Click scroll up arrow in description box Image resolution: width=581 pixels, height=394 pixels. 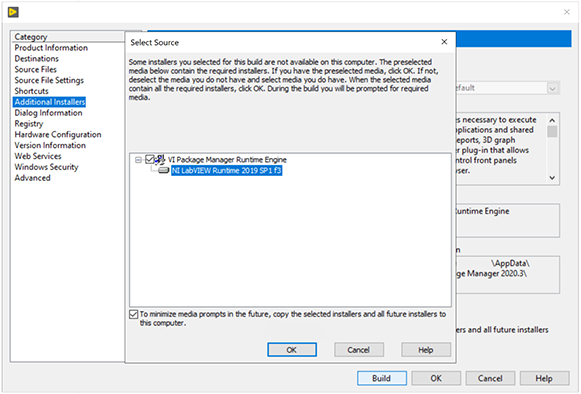click(x=552, y=120)
